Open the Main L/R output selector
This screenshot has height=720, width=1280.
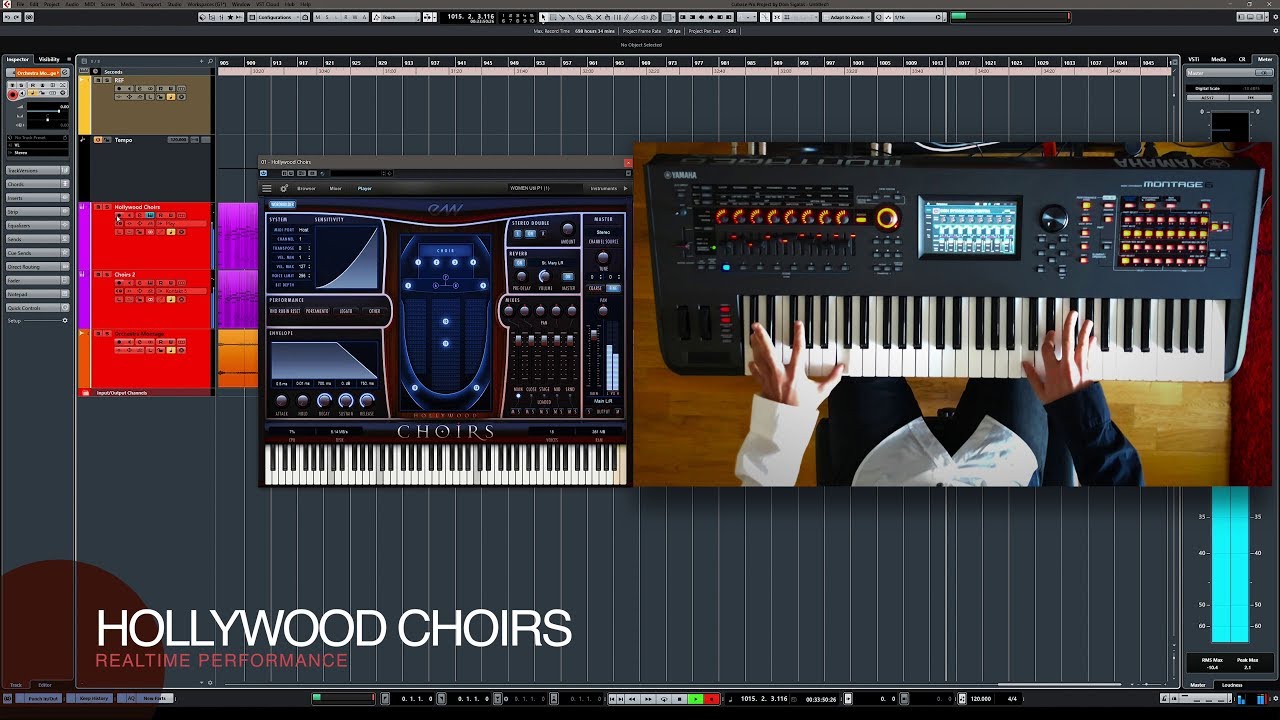603,401
